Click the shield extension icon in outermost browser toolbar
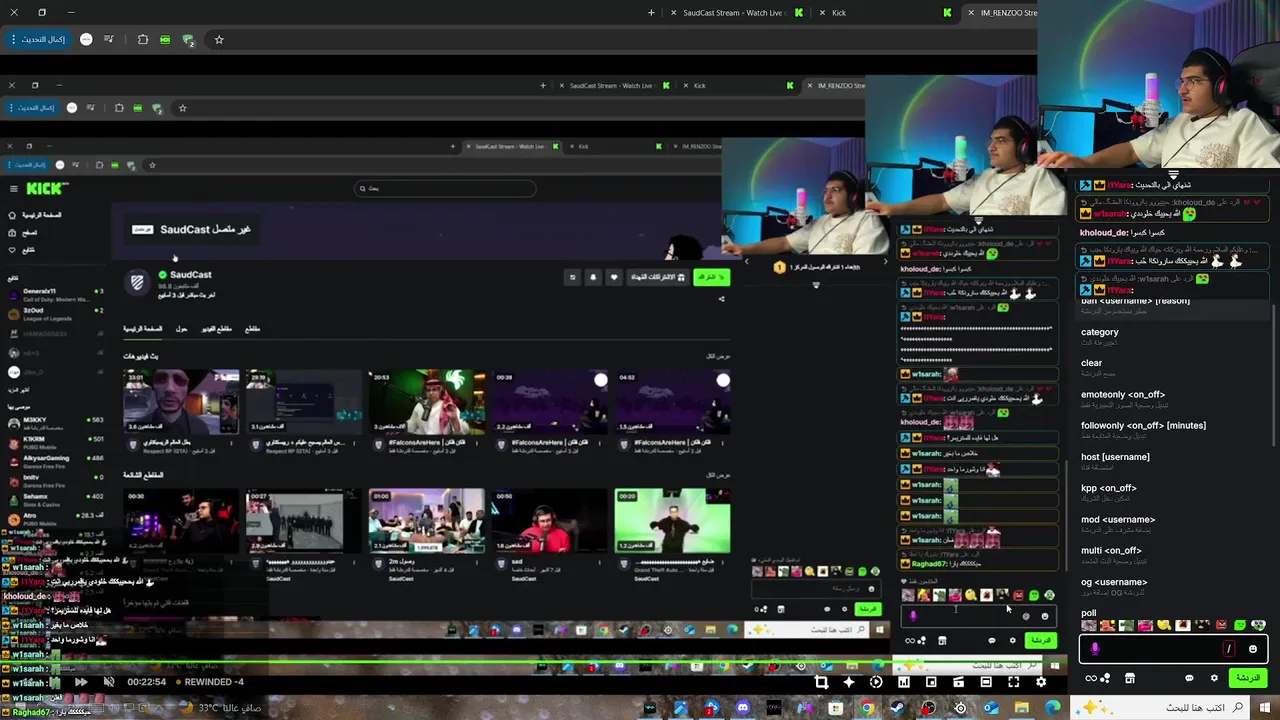This screenshot has height=720, width=1280. point(188,39)
